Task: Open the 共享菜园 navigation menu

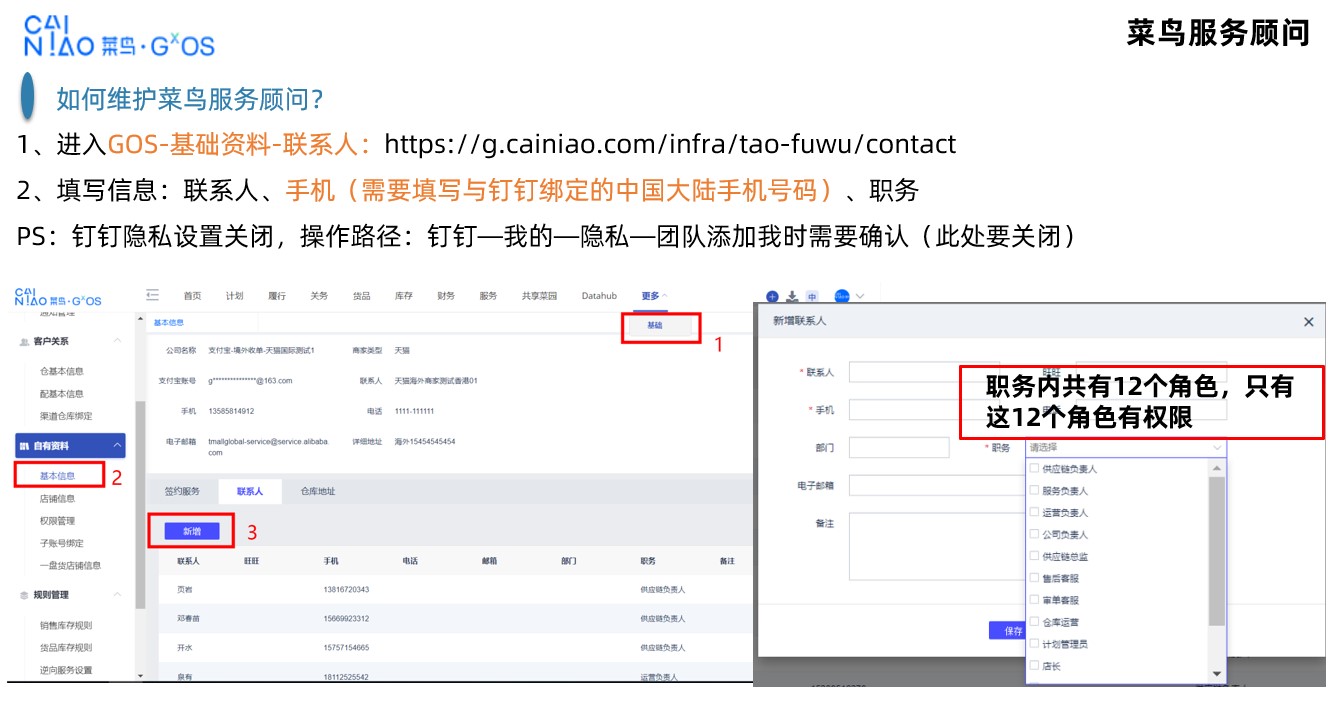Action: point(539,296)
